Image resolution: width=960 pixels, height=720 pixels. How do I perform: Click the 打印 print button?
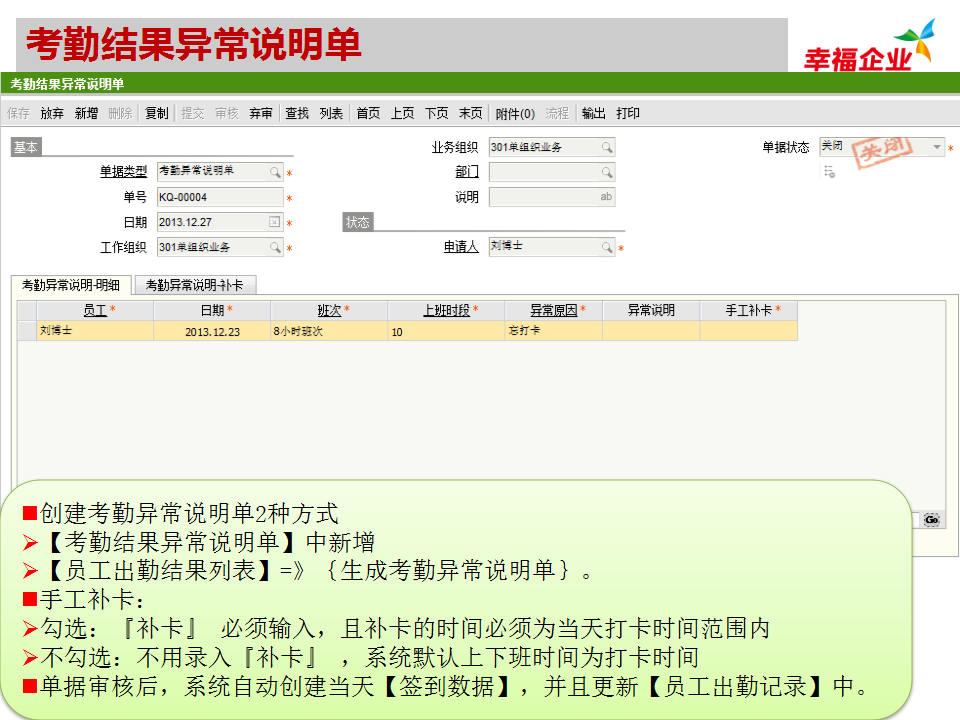[x=628, y=113]
